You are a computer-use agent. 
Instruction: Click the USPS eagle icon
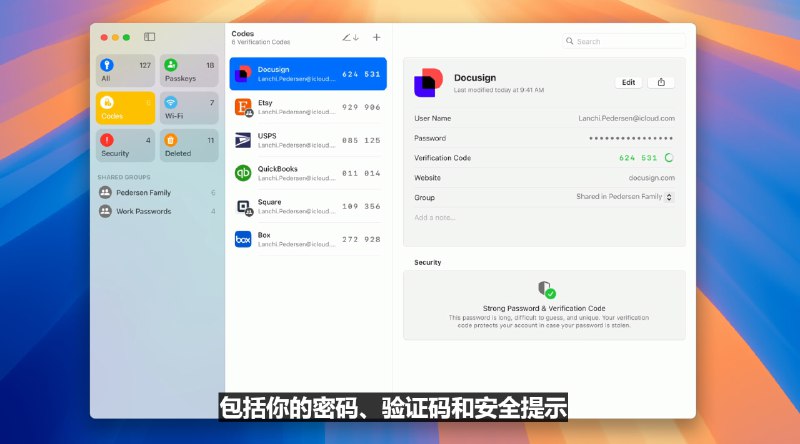pos(243,140)
